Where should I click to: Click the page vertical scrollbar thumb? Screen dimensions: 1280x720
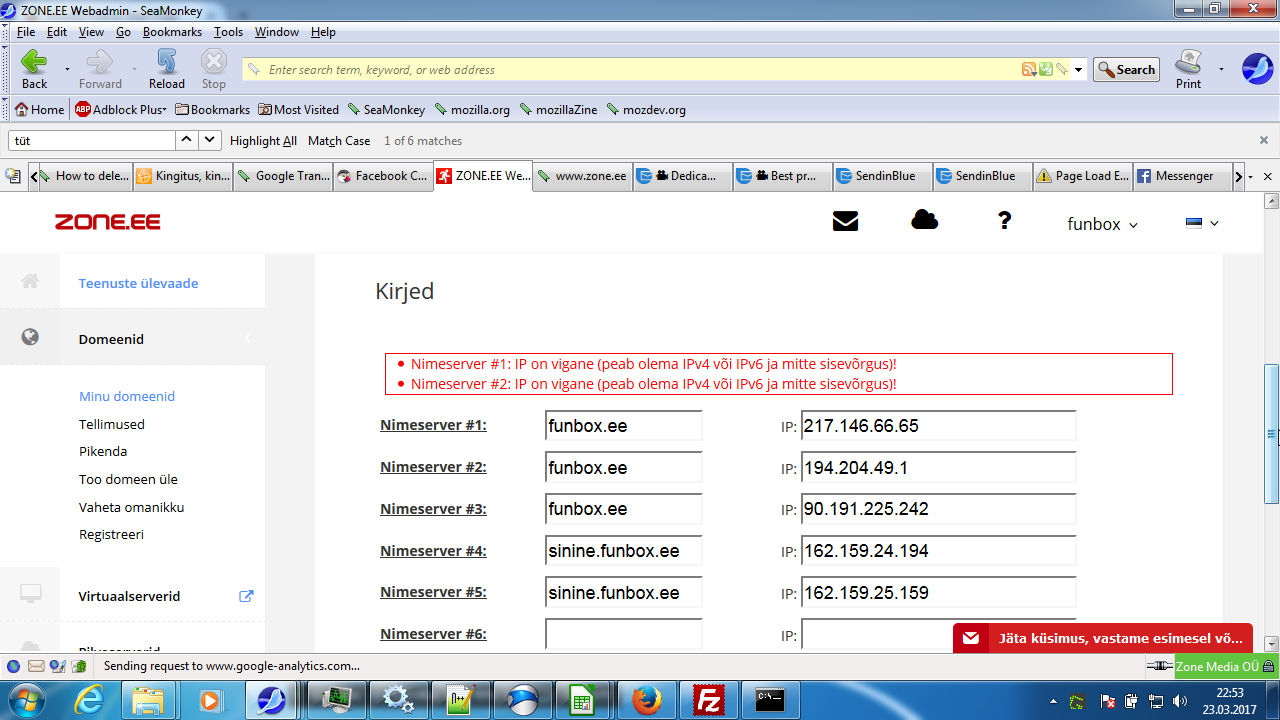[x=1272, y=434]
